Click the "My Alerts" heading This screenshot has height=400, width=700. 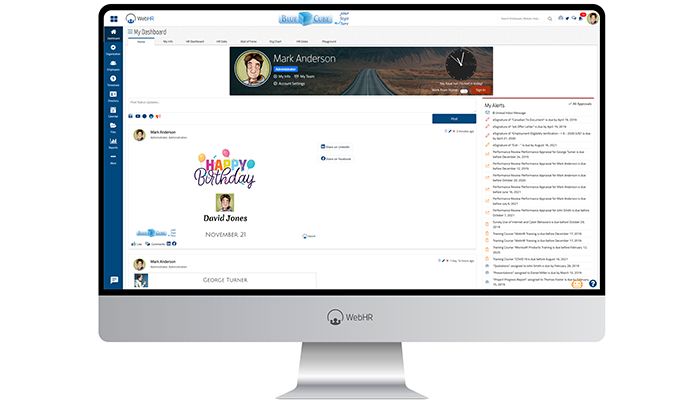[x=495, y=105]
